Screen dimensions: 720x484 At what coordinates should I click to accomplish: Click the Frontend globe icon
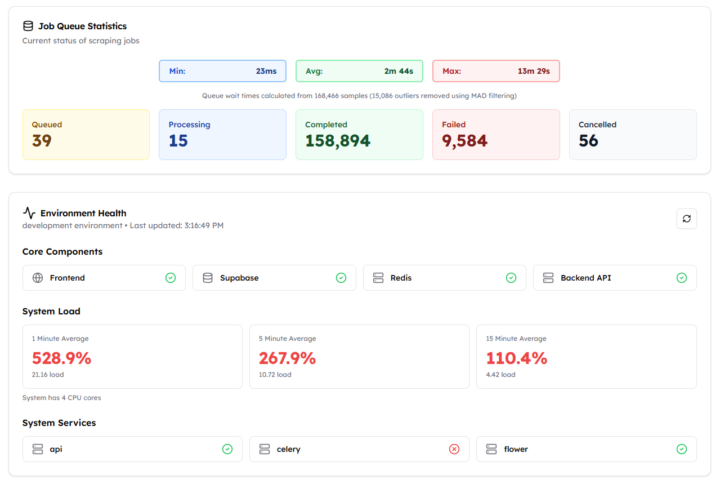point(38,278)
